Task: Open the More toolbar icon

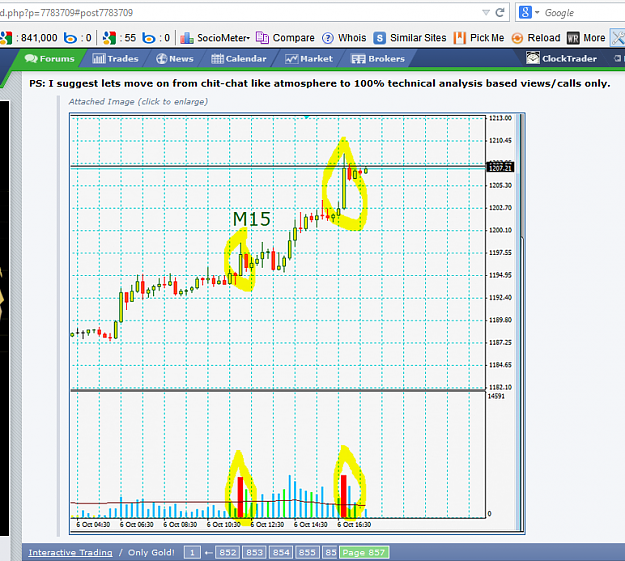Action: tap(573, 38)
